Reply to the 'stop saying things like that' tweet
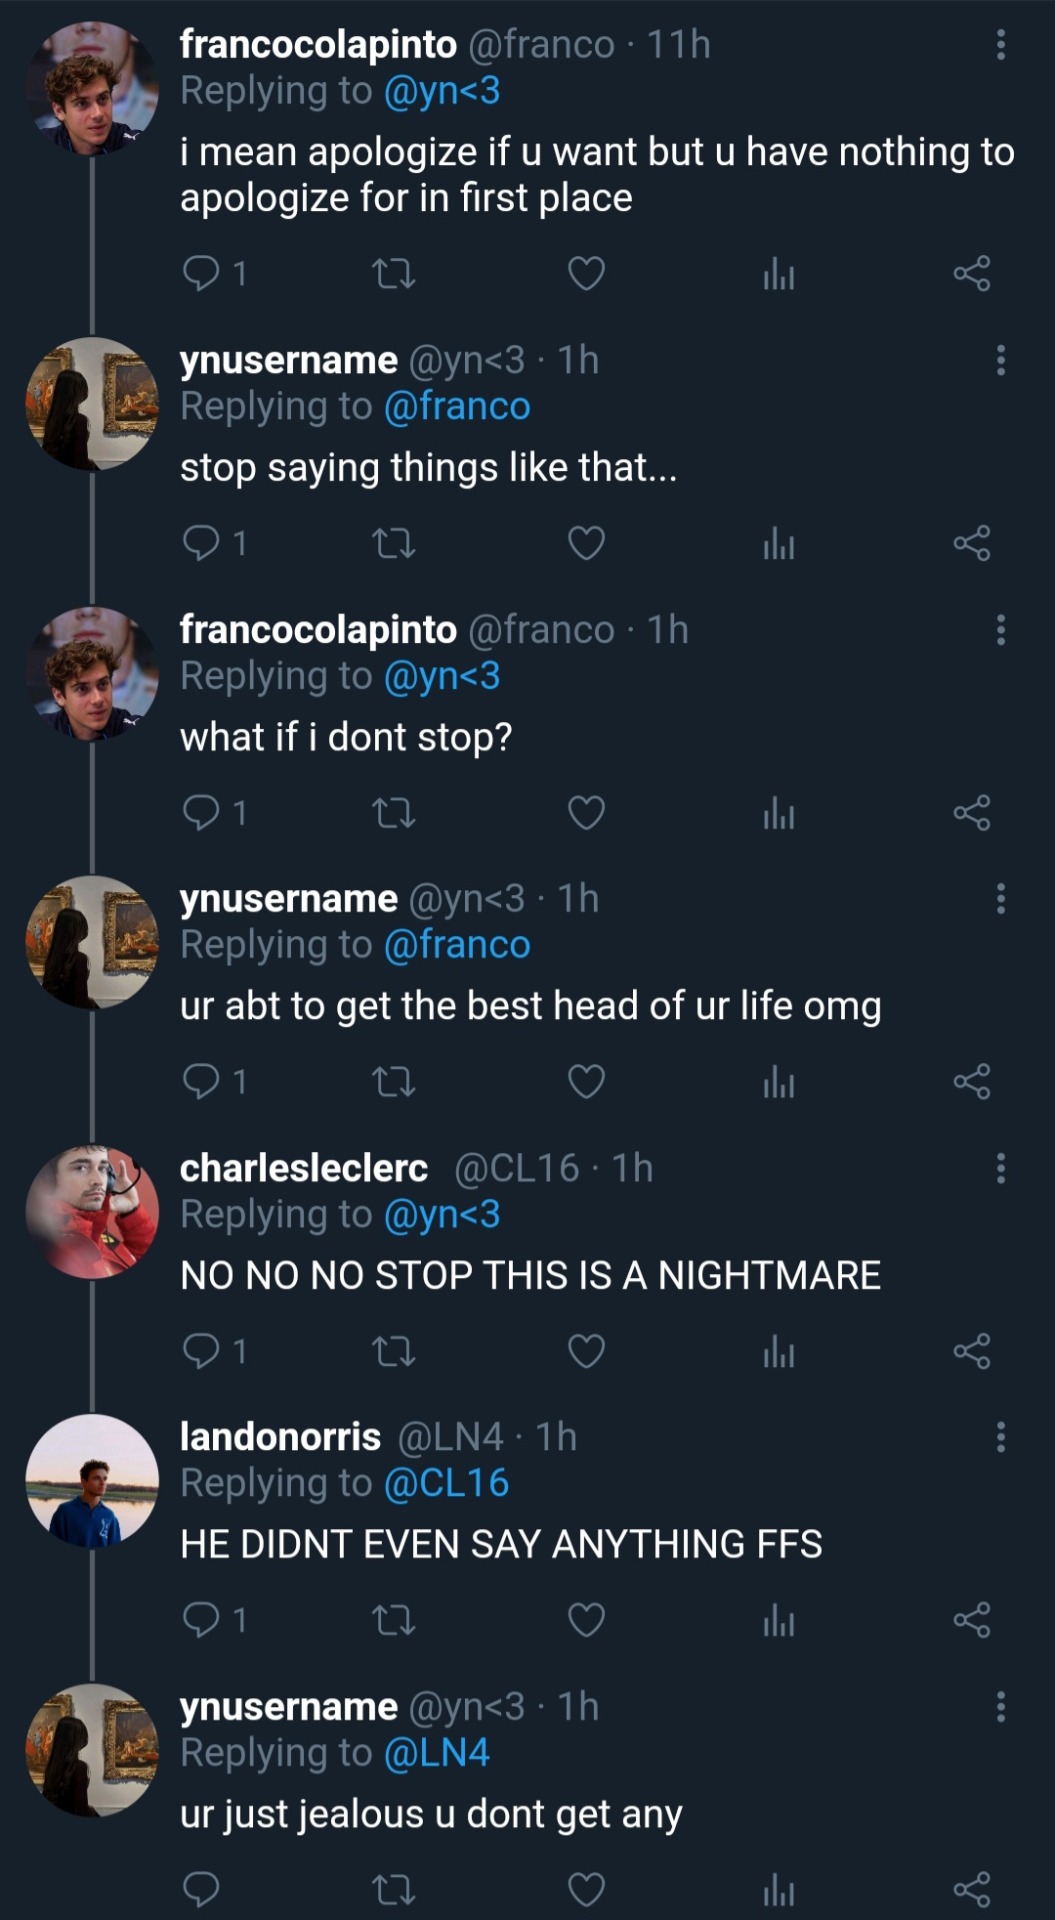 point(202,543)
